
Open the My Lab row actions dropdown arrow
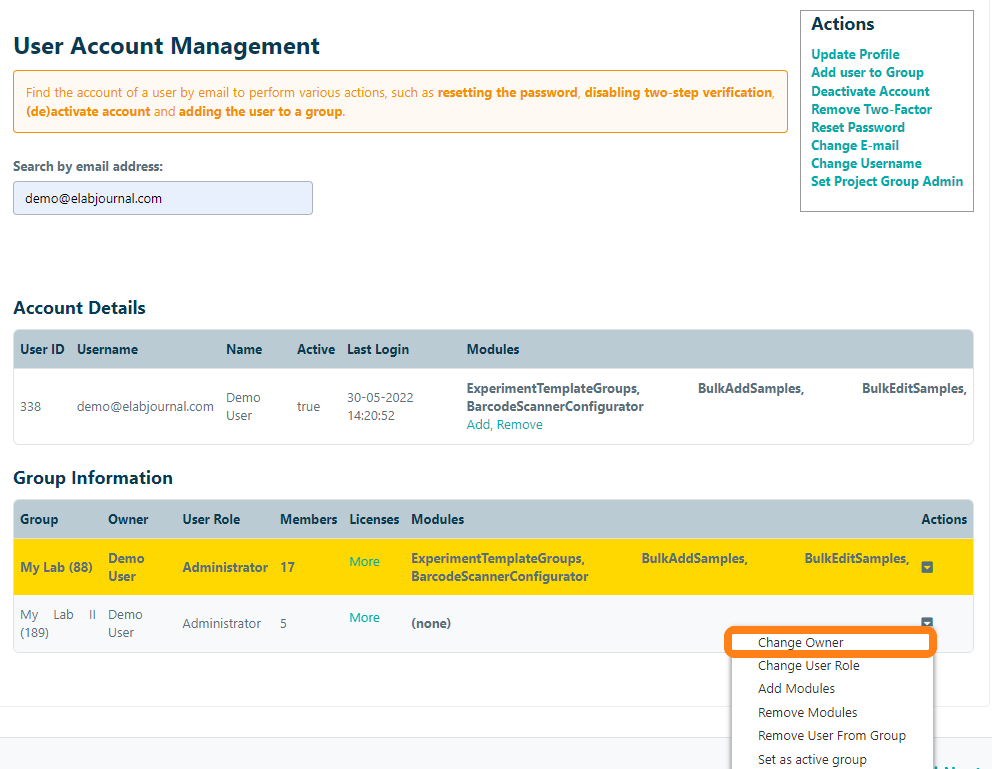click(x=927, y=567)
